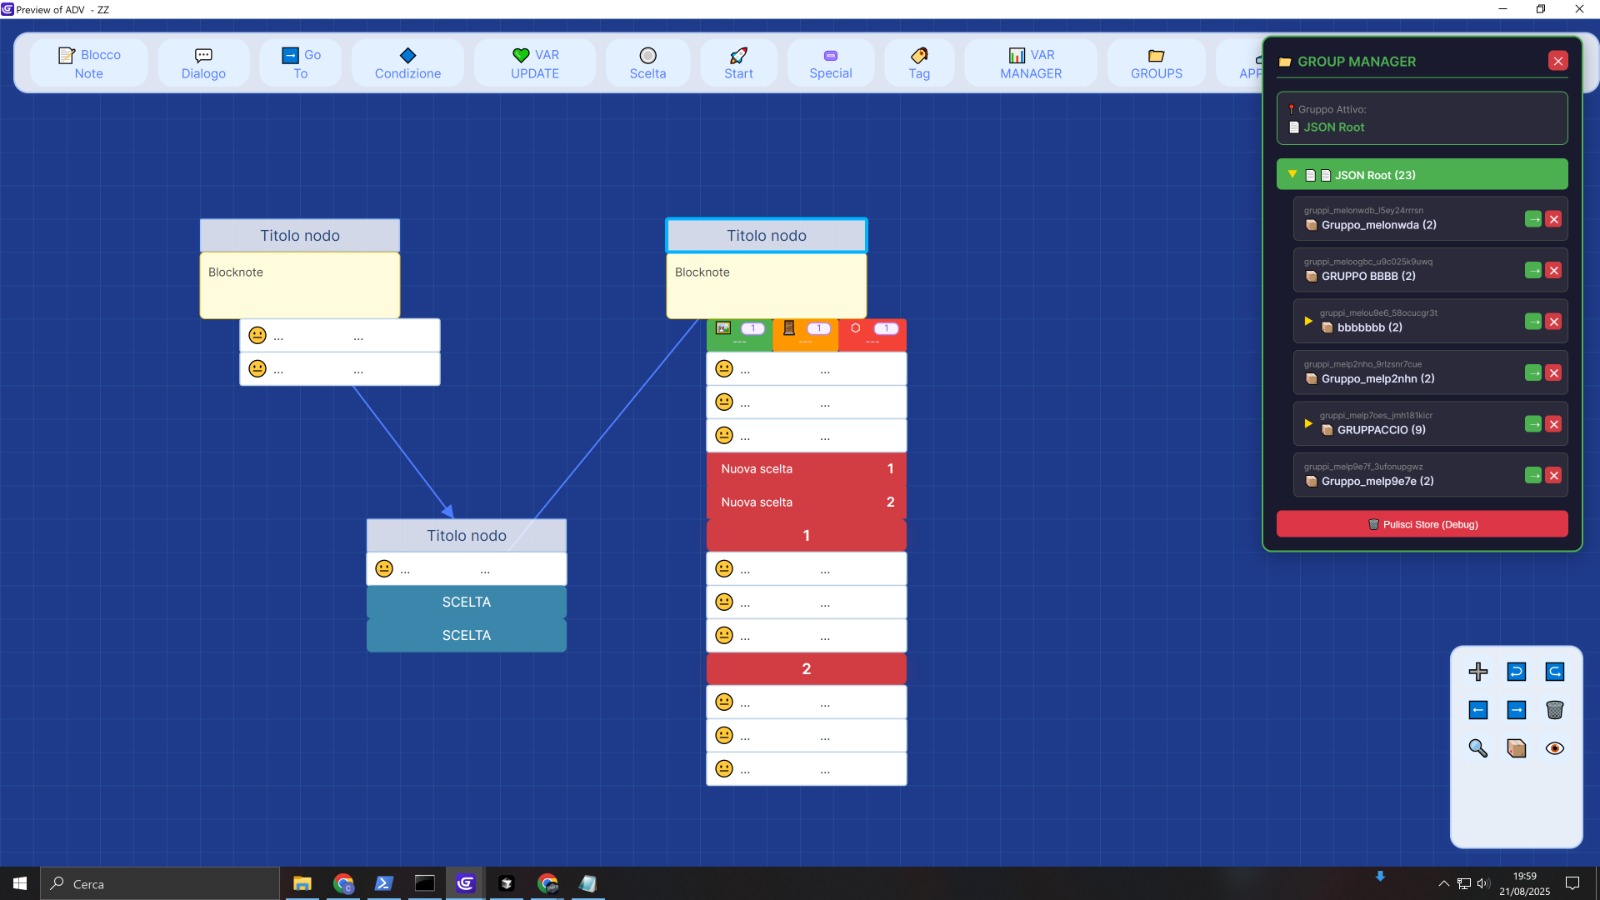Click the magnifying glass search icon
The image size is (1600, 900).
pyautogui.click(x=1478, y=748)
